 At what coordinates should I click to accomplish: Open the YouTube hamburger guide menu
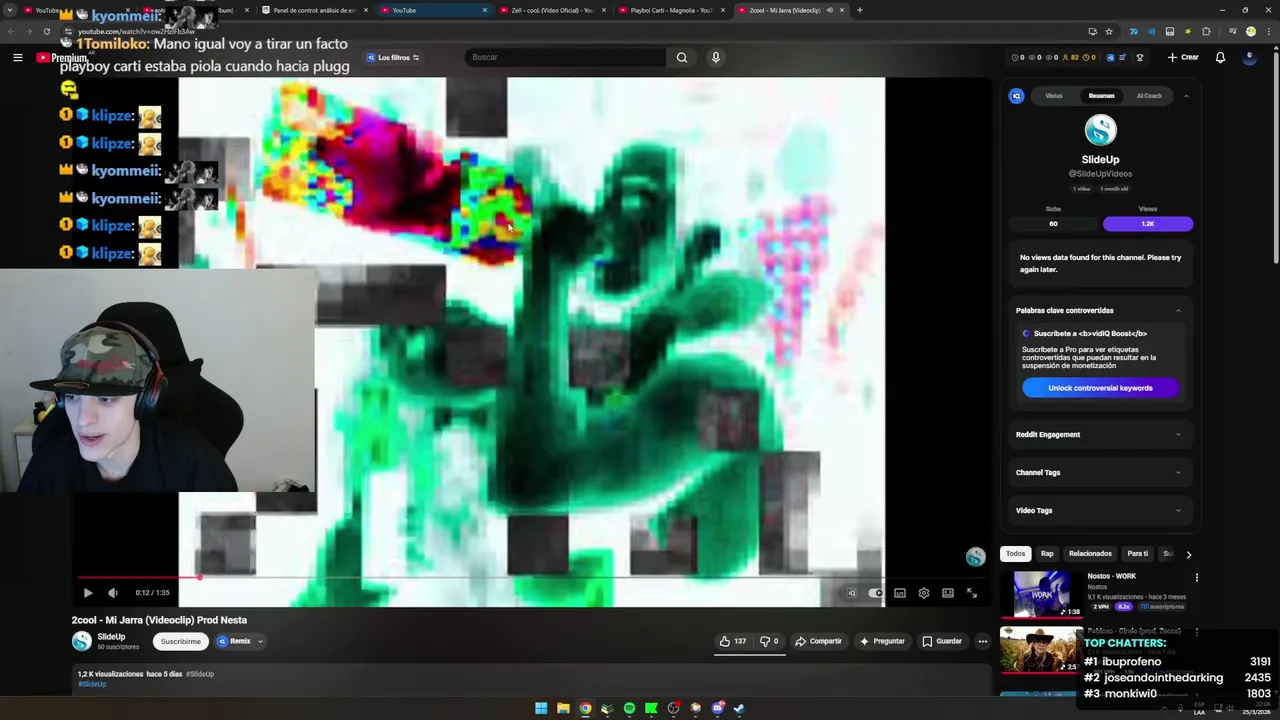[17, 58]
